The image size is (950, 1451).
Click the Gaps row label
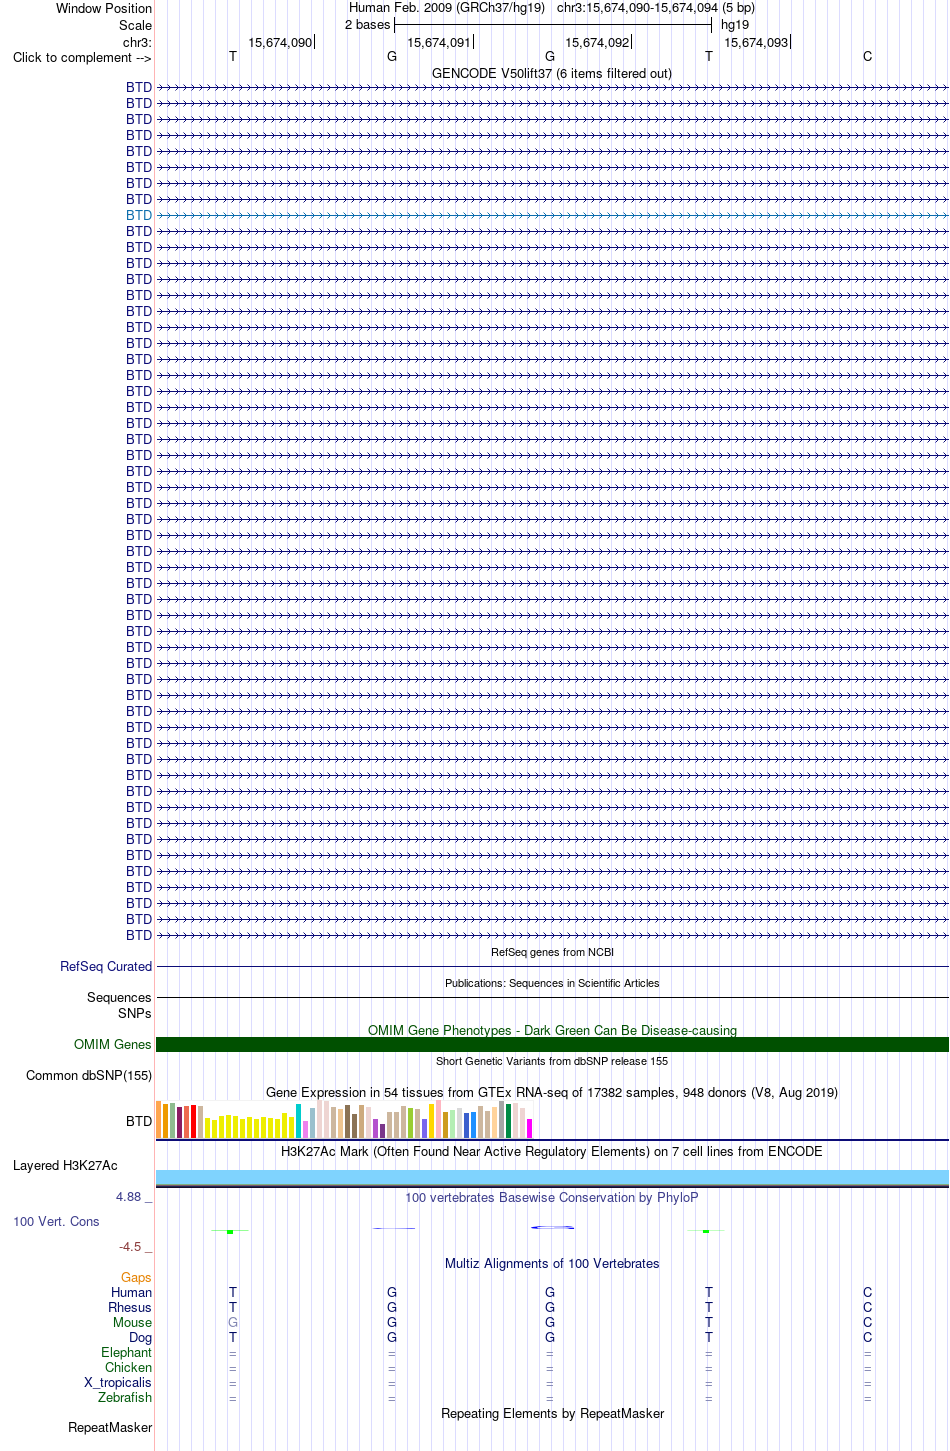[136, 1278]
